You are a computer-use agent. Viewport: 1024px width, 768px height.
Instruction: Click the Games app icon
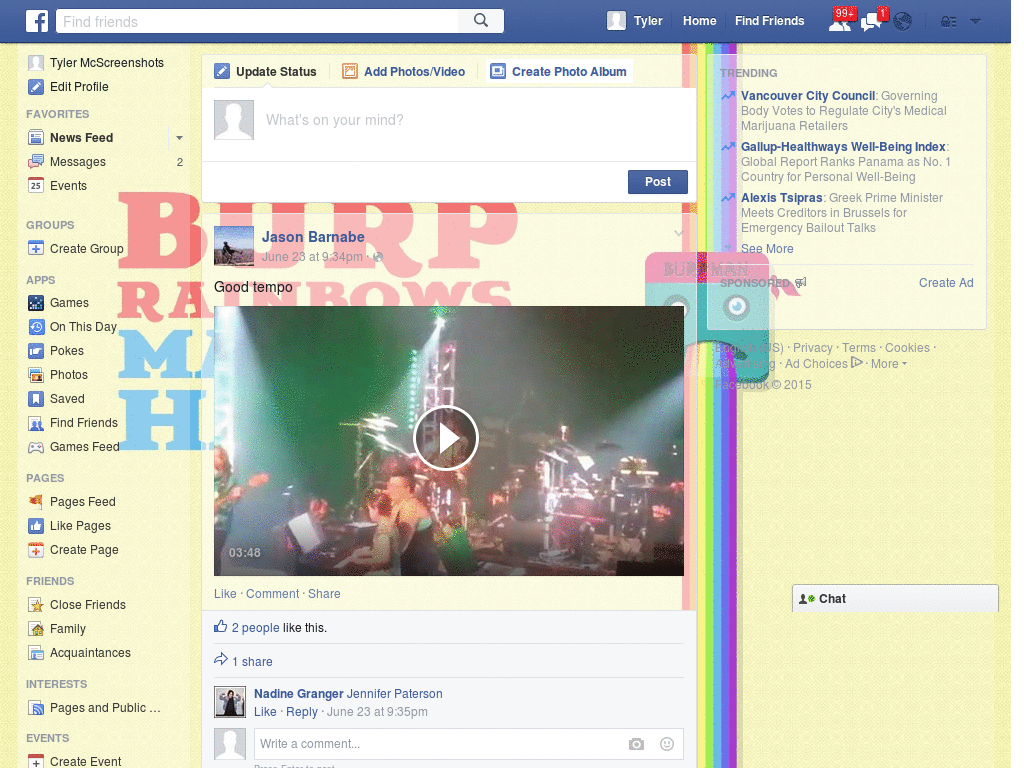[x=36, y=303]
